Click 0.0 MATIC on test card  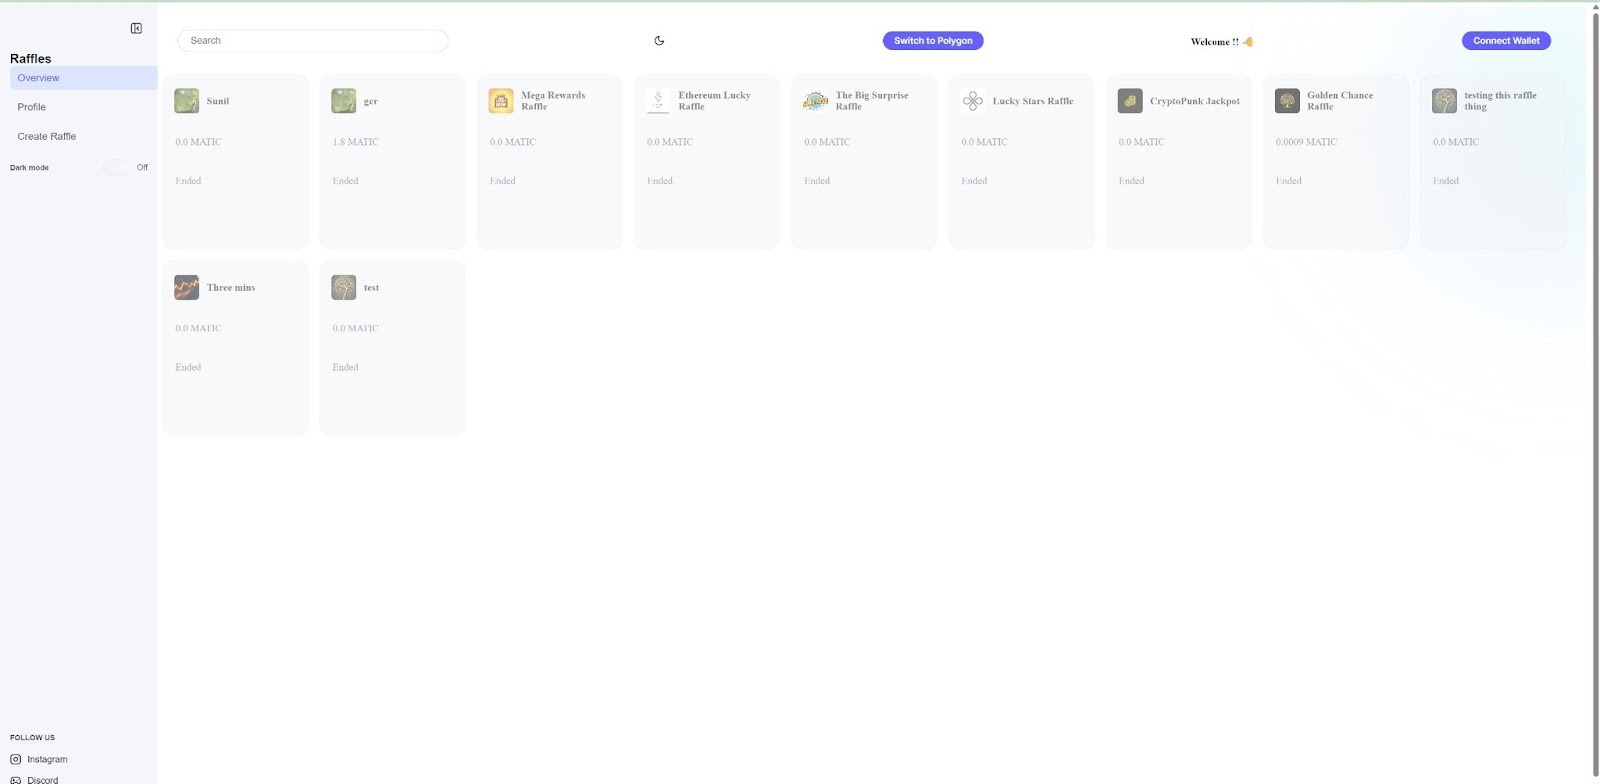(355, 328)
